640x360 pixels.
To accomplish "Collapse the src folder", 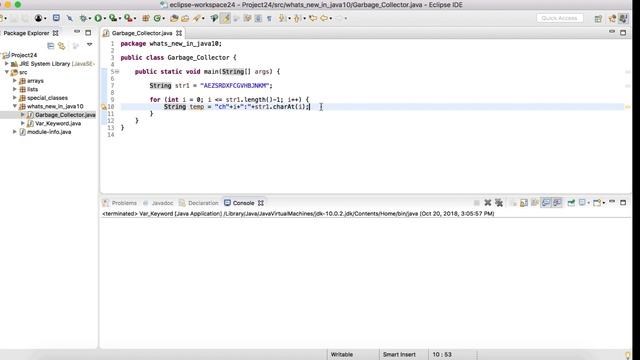I will coord(7,72).
